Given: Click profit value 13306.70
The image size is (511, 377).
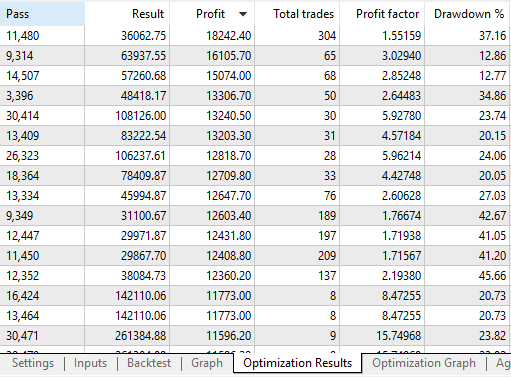Looking at the screenshot, I should point(229,96).
